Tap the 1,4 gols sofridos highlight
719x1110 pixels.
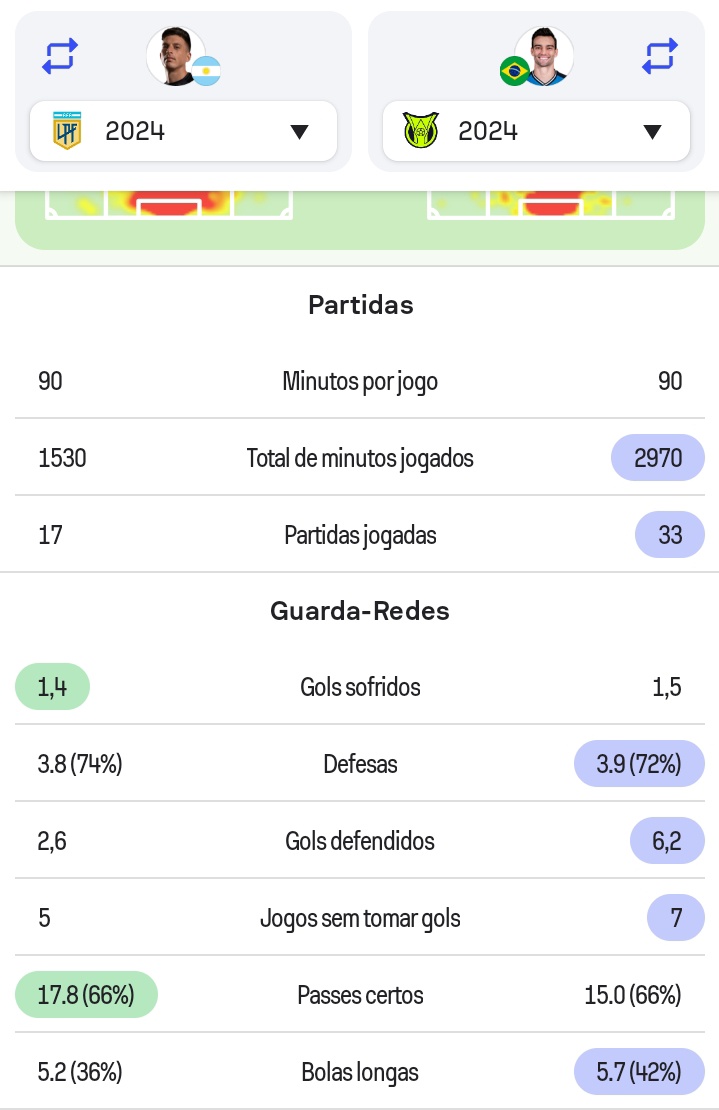52,687
